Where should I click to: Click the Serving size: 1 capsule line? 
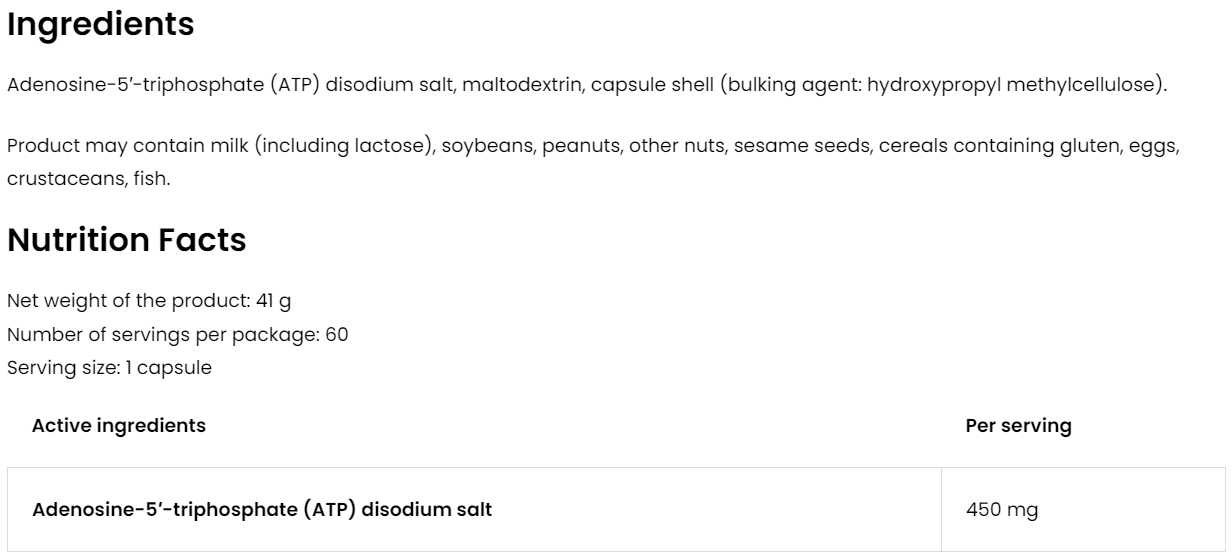click(109, 367)
